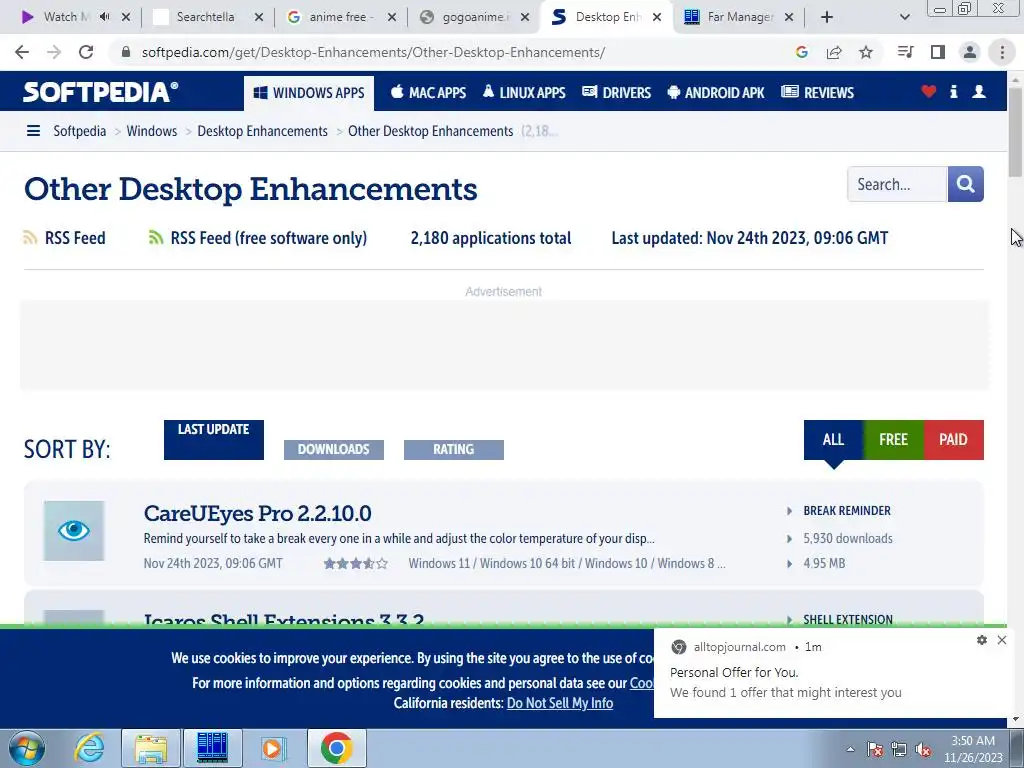Click the Break Reminder category tag
Viewport: 1024px width, 768px height.
[847, 511]
